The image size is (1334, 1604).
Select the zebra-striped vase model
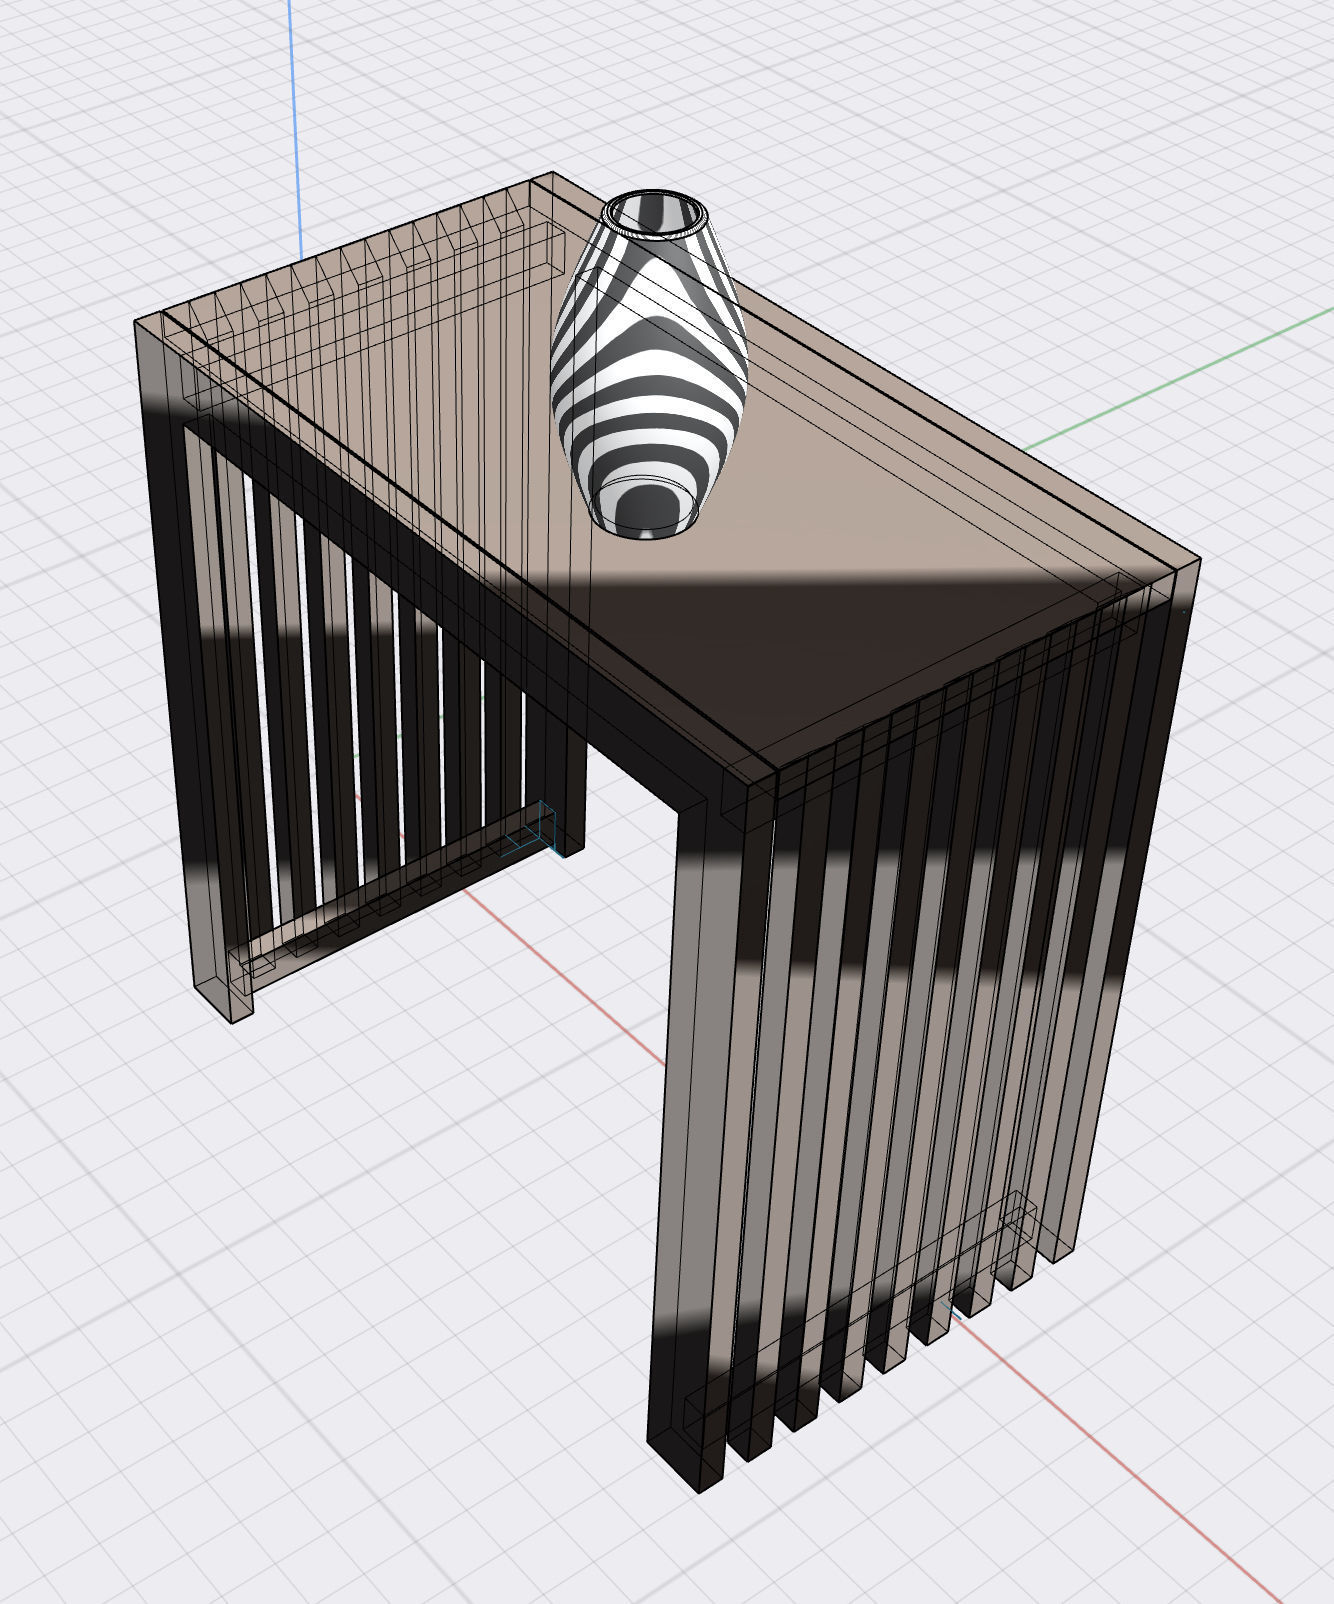[x=648, y=365]
